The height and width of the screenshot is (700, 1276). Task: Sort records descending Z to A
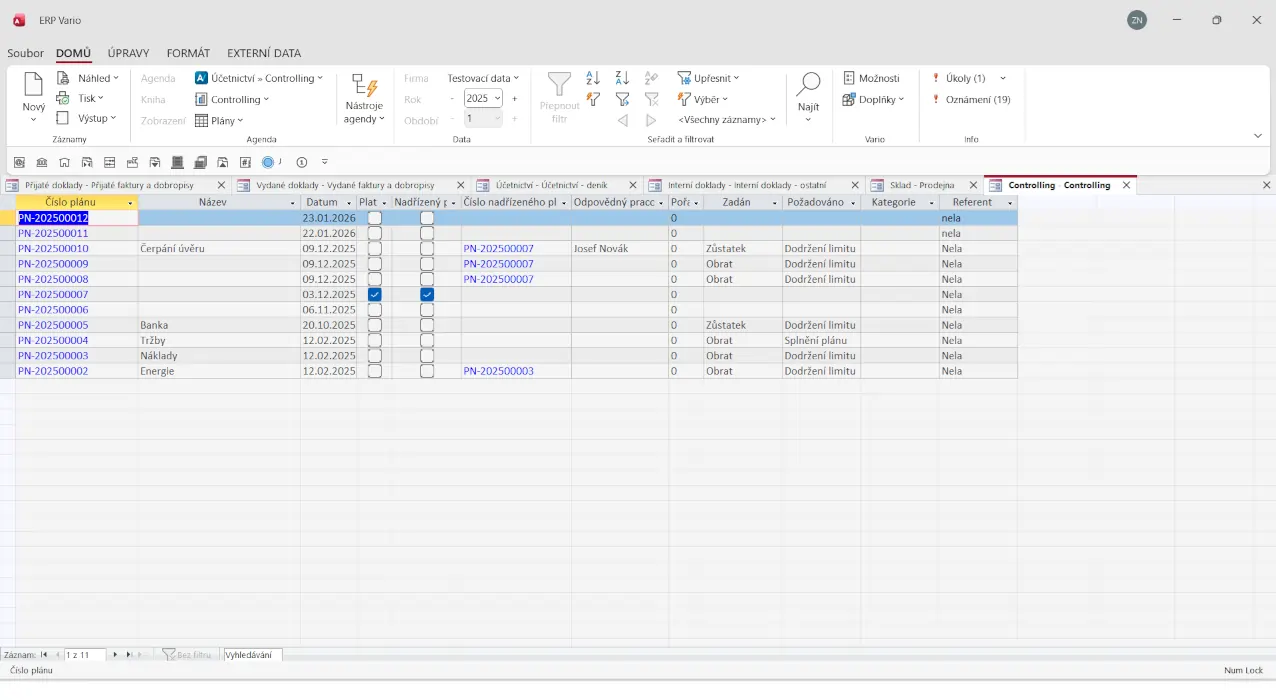click(x=622, y=78)
